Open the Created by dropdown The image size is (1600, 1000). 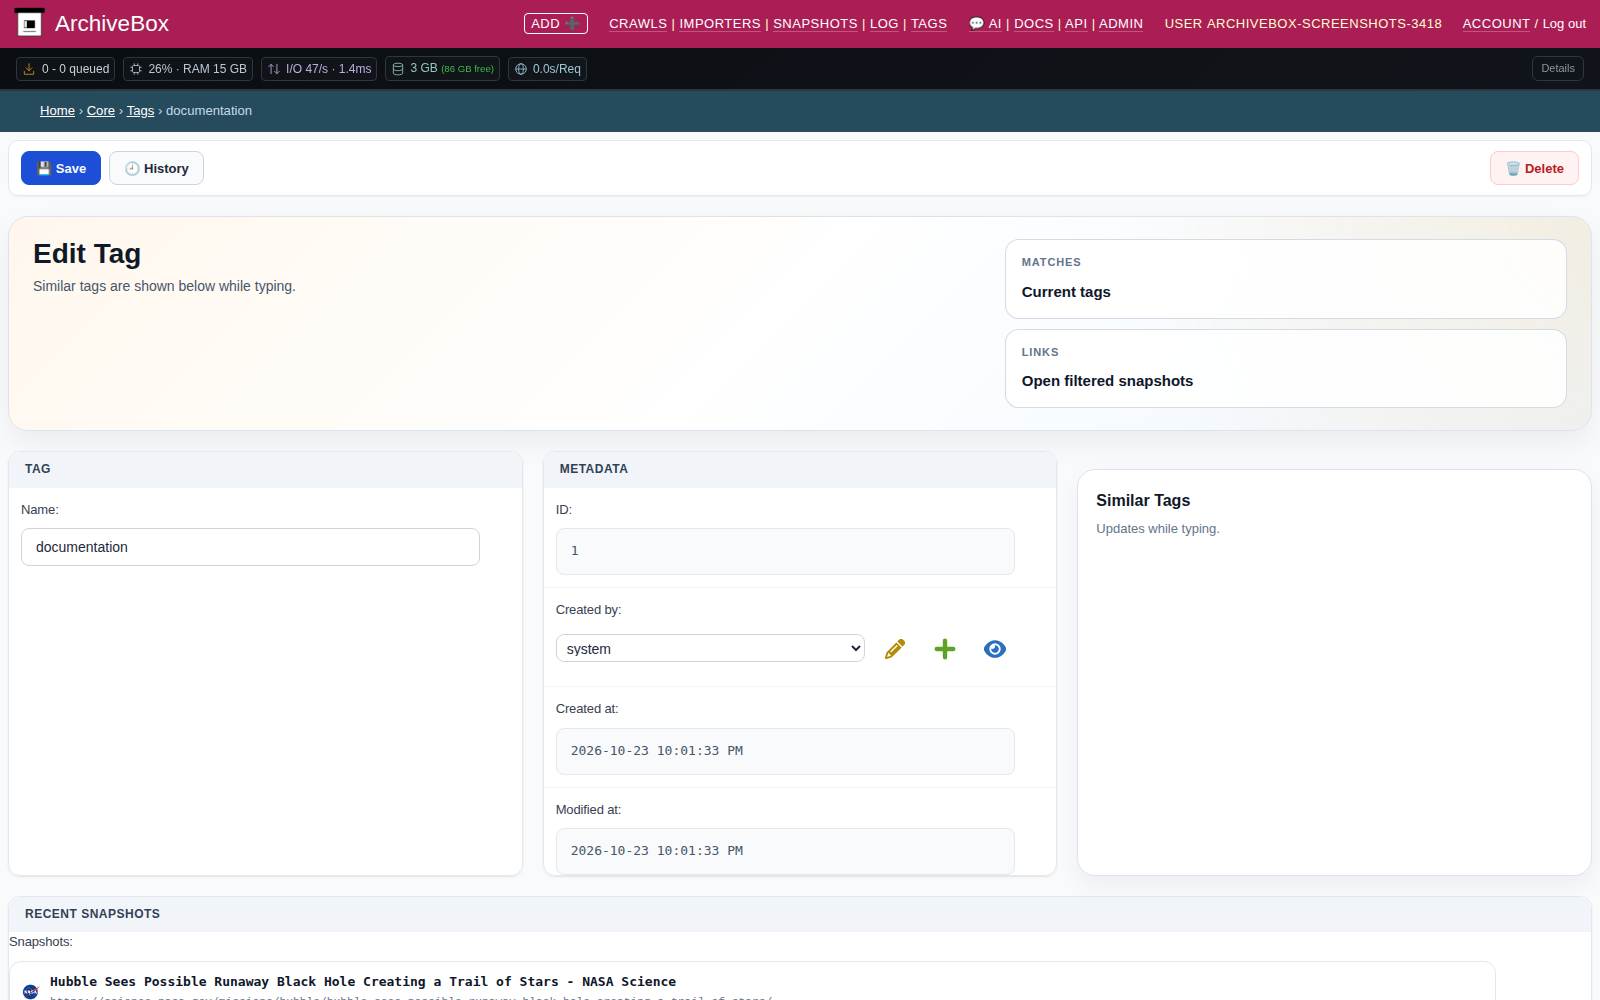710,648
